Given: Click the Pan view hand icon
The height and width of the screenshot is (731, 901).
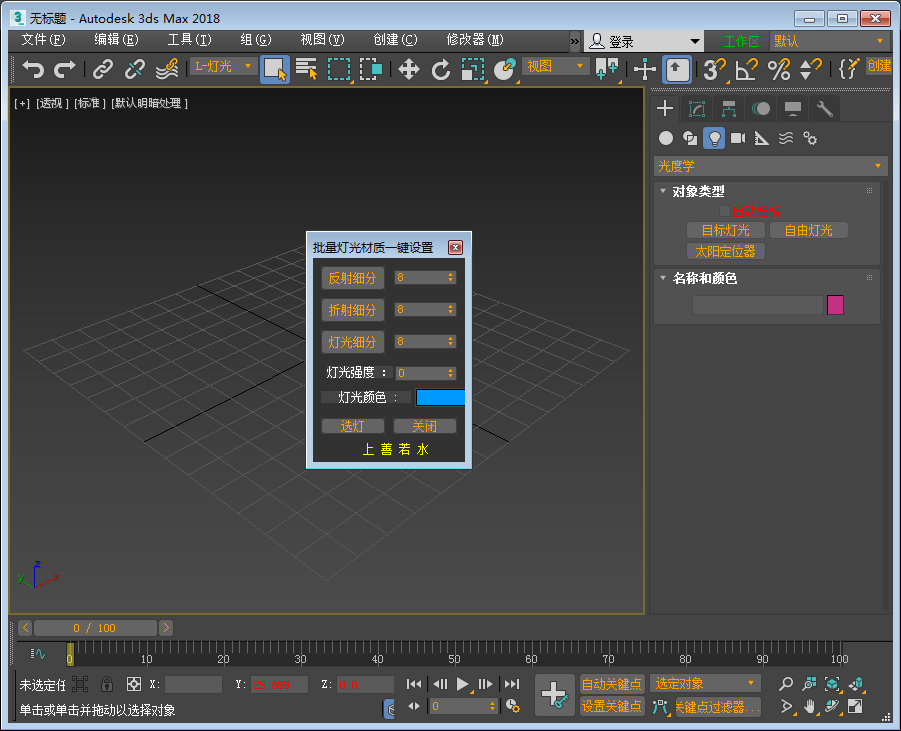Looking at the screenshot, I should 812,705.
